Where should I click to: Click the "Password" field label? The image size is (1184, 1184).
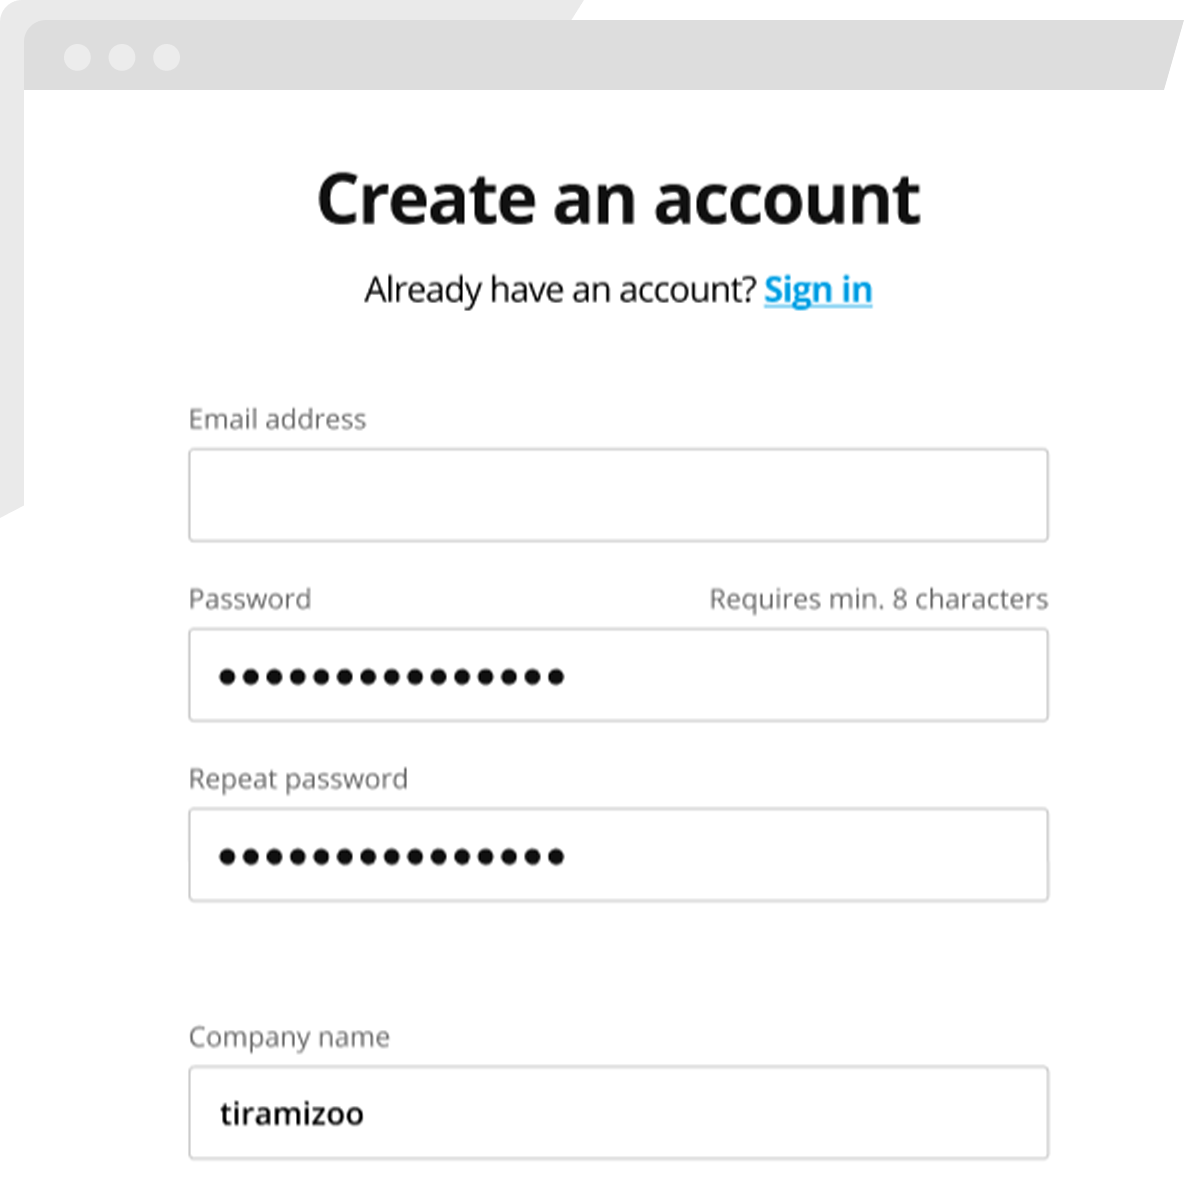250,599
